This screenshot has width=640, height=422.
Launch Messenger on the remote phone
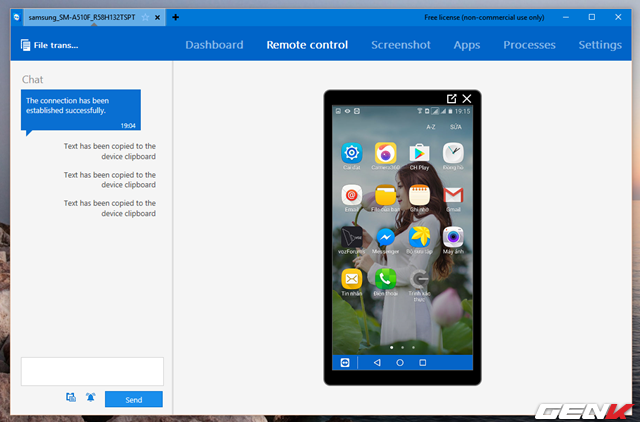pos(385,237)
